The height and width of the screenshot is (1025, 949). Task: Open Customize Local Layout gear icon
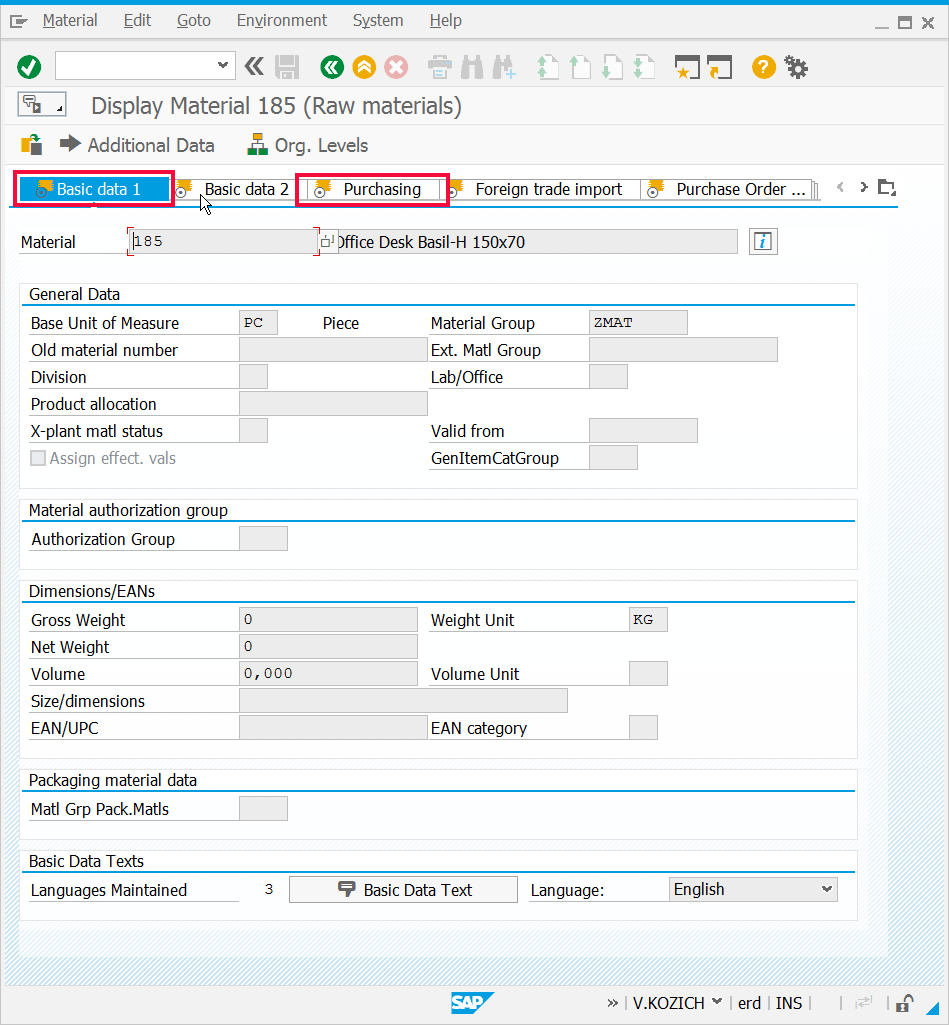point(796,67)
